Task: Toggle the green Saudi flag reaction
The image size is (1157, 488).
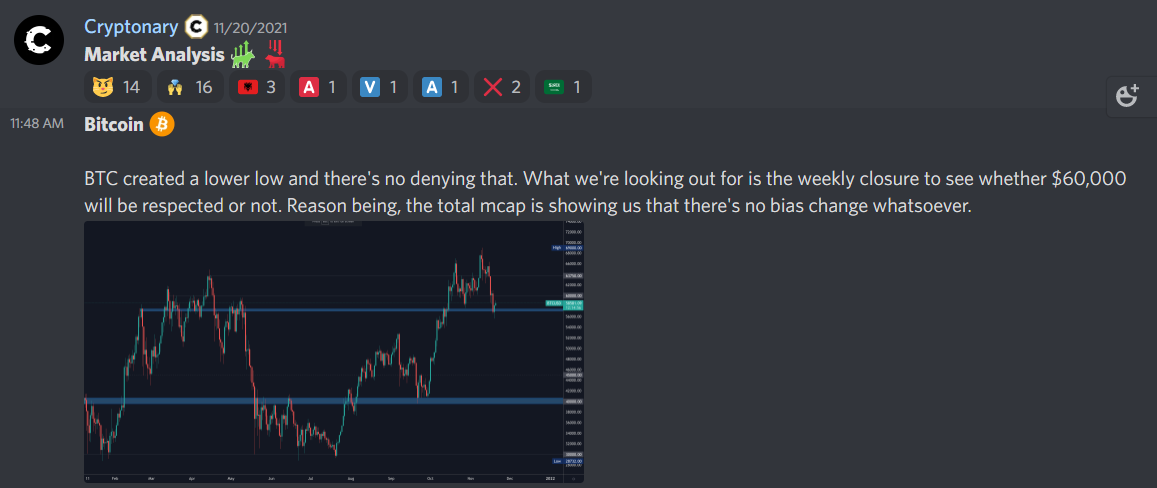Action: tap(562, 87)
